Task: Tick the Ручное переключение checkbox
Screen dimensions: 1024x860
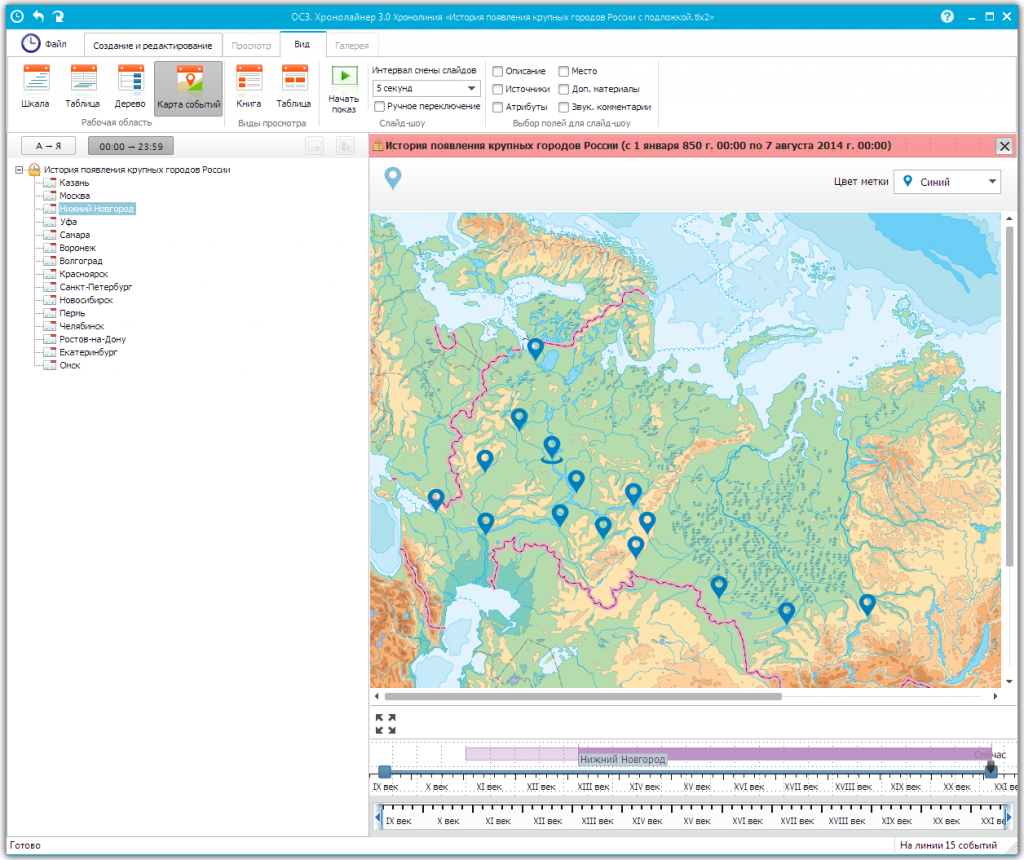Action: click(379, 106)
